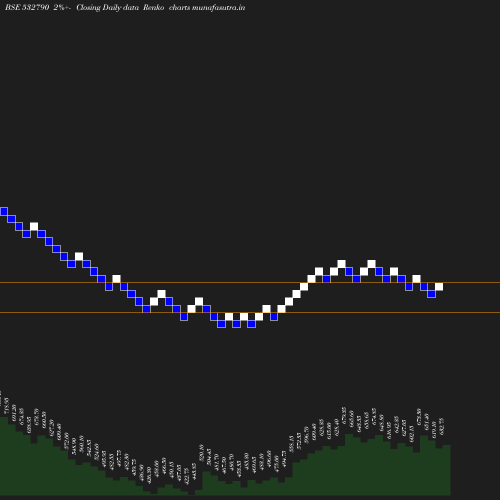Click the "2%+-" brick size text
This screenshot has height=500, width=500.
[x=62, y=7]
